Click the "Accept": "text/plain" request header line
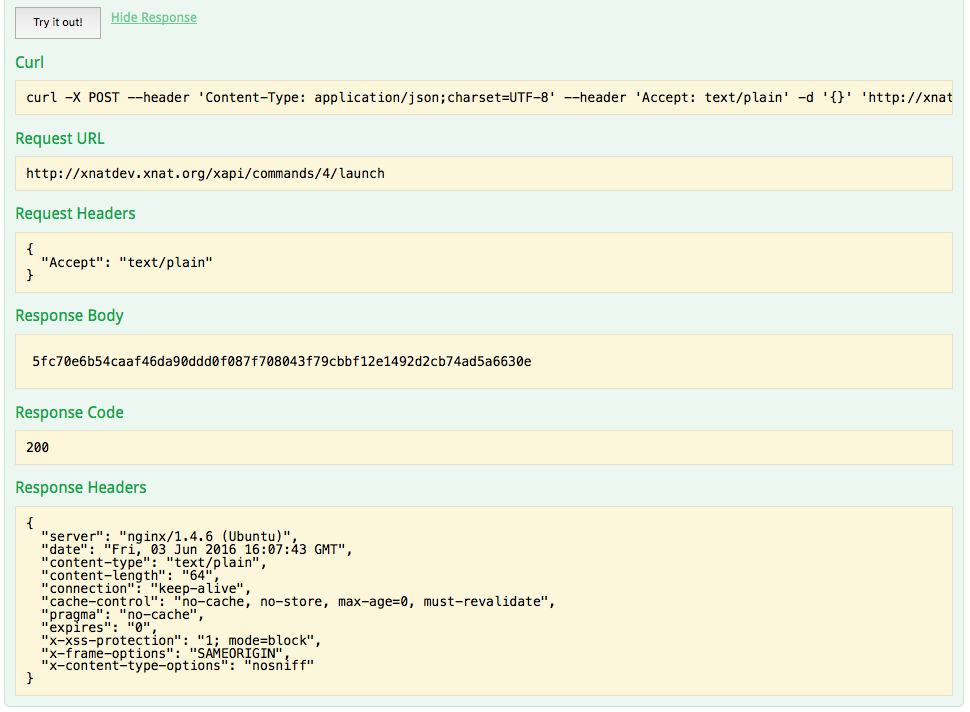The image size is (970, 712). [127, 262]
